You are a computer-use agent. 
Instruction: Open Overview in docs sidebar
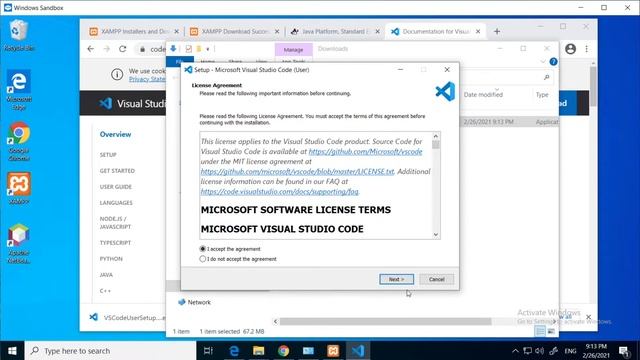point(116,134)
